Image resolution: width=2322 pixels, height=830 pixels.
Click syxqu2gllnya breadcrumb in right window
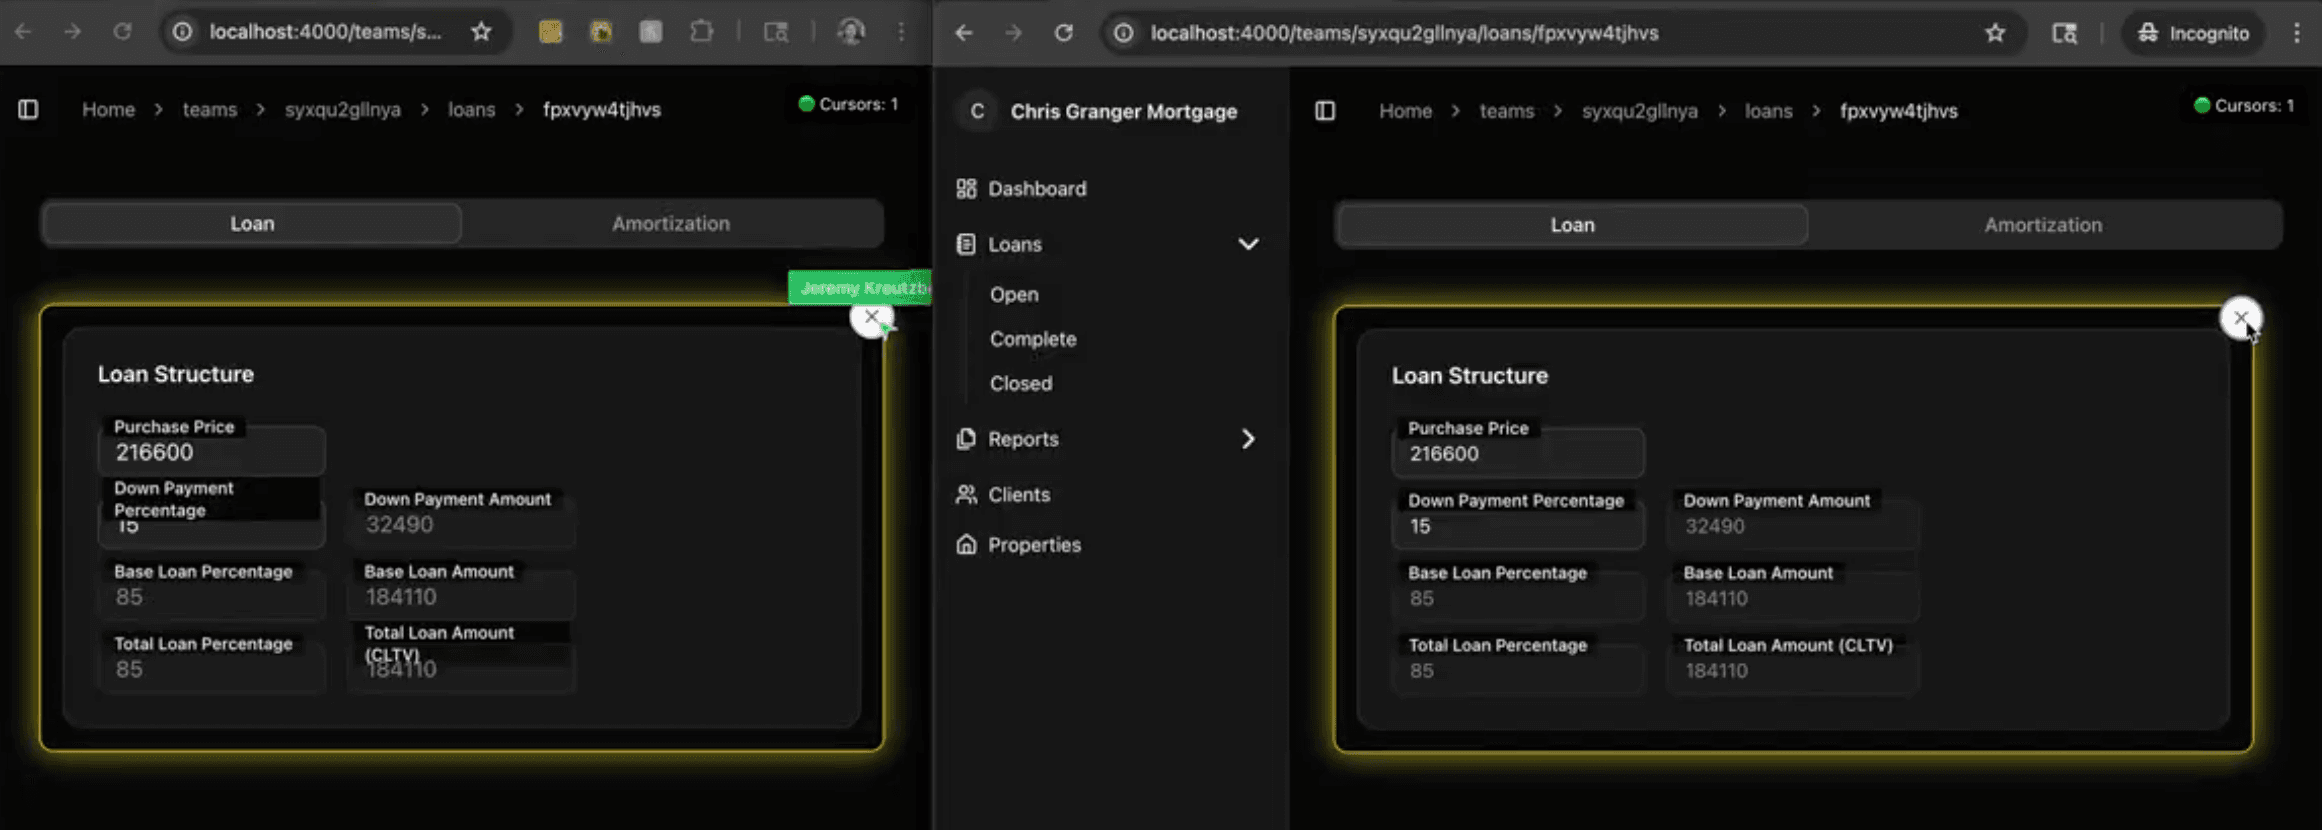point(1640,111)
